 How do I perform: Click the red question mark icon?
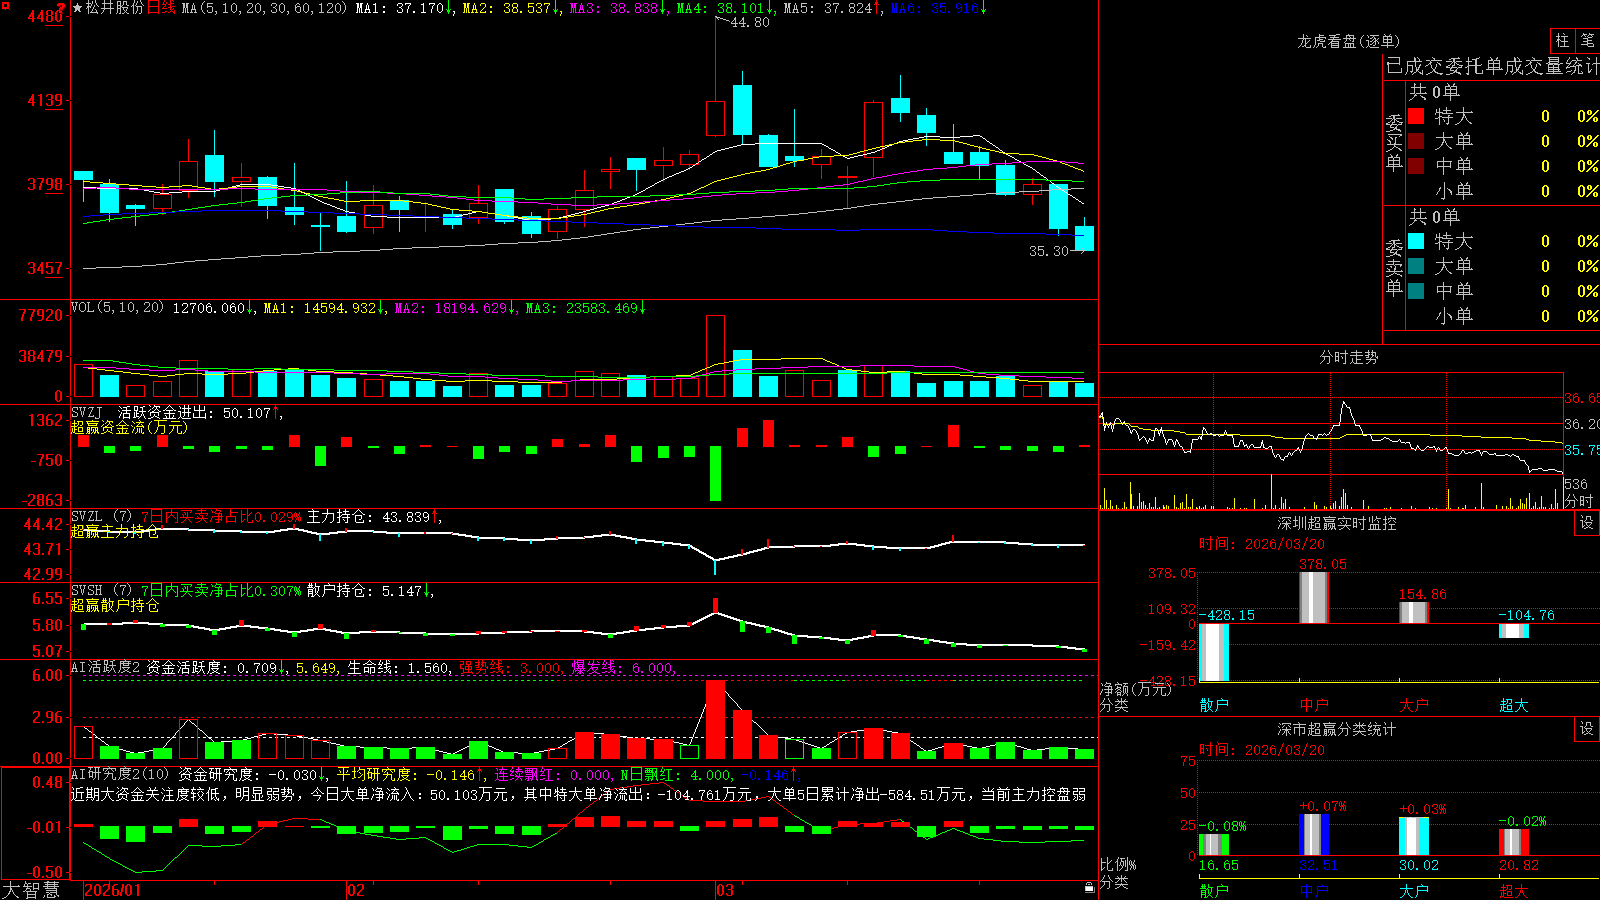click(x=62, y=7)
